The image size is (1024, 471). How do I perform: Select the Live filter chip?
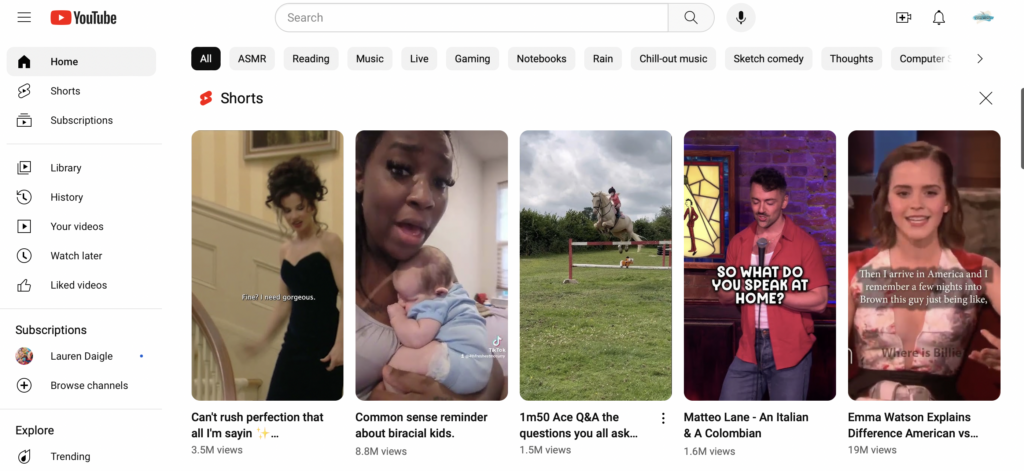[419, 59]
